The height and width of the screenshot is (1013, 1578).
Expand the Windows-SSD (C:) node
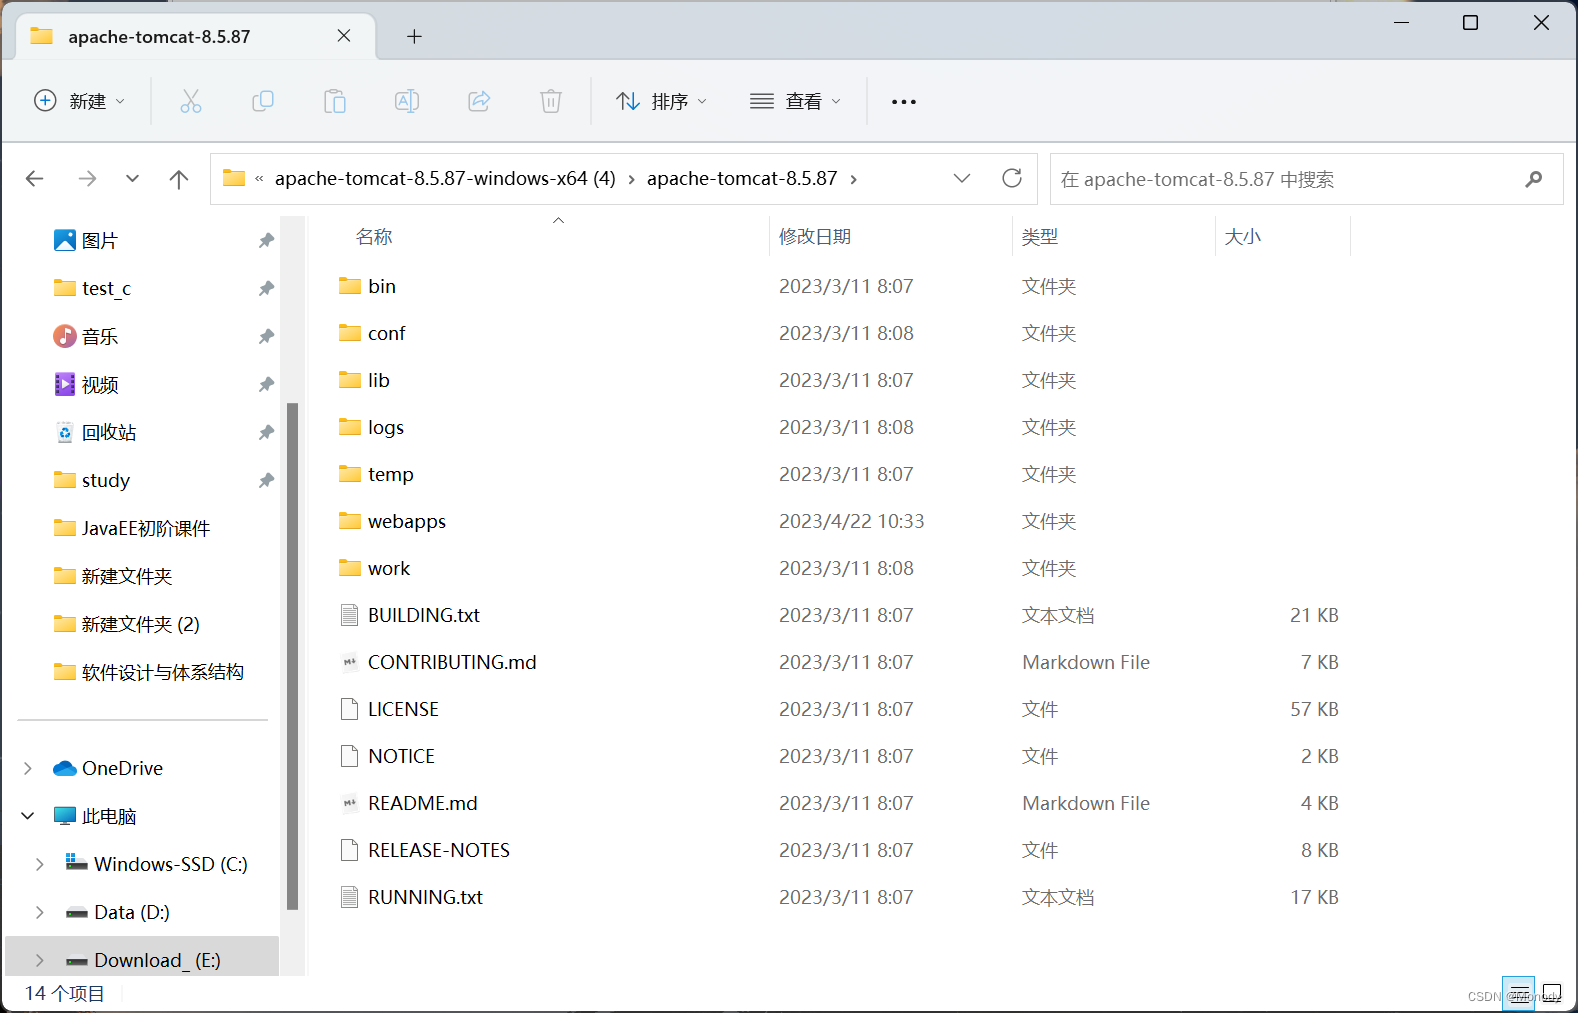pos(40,864)
